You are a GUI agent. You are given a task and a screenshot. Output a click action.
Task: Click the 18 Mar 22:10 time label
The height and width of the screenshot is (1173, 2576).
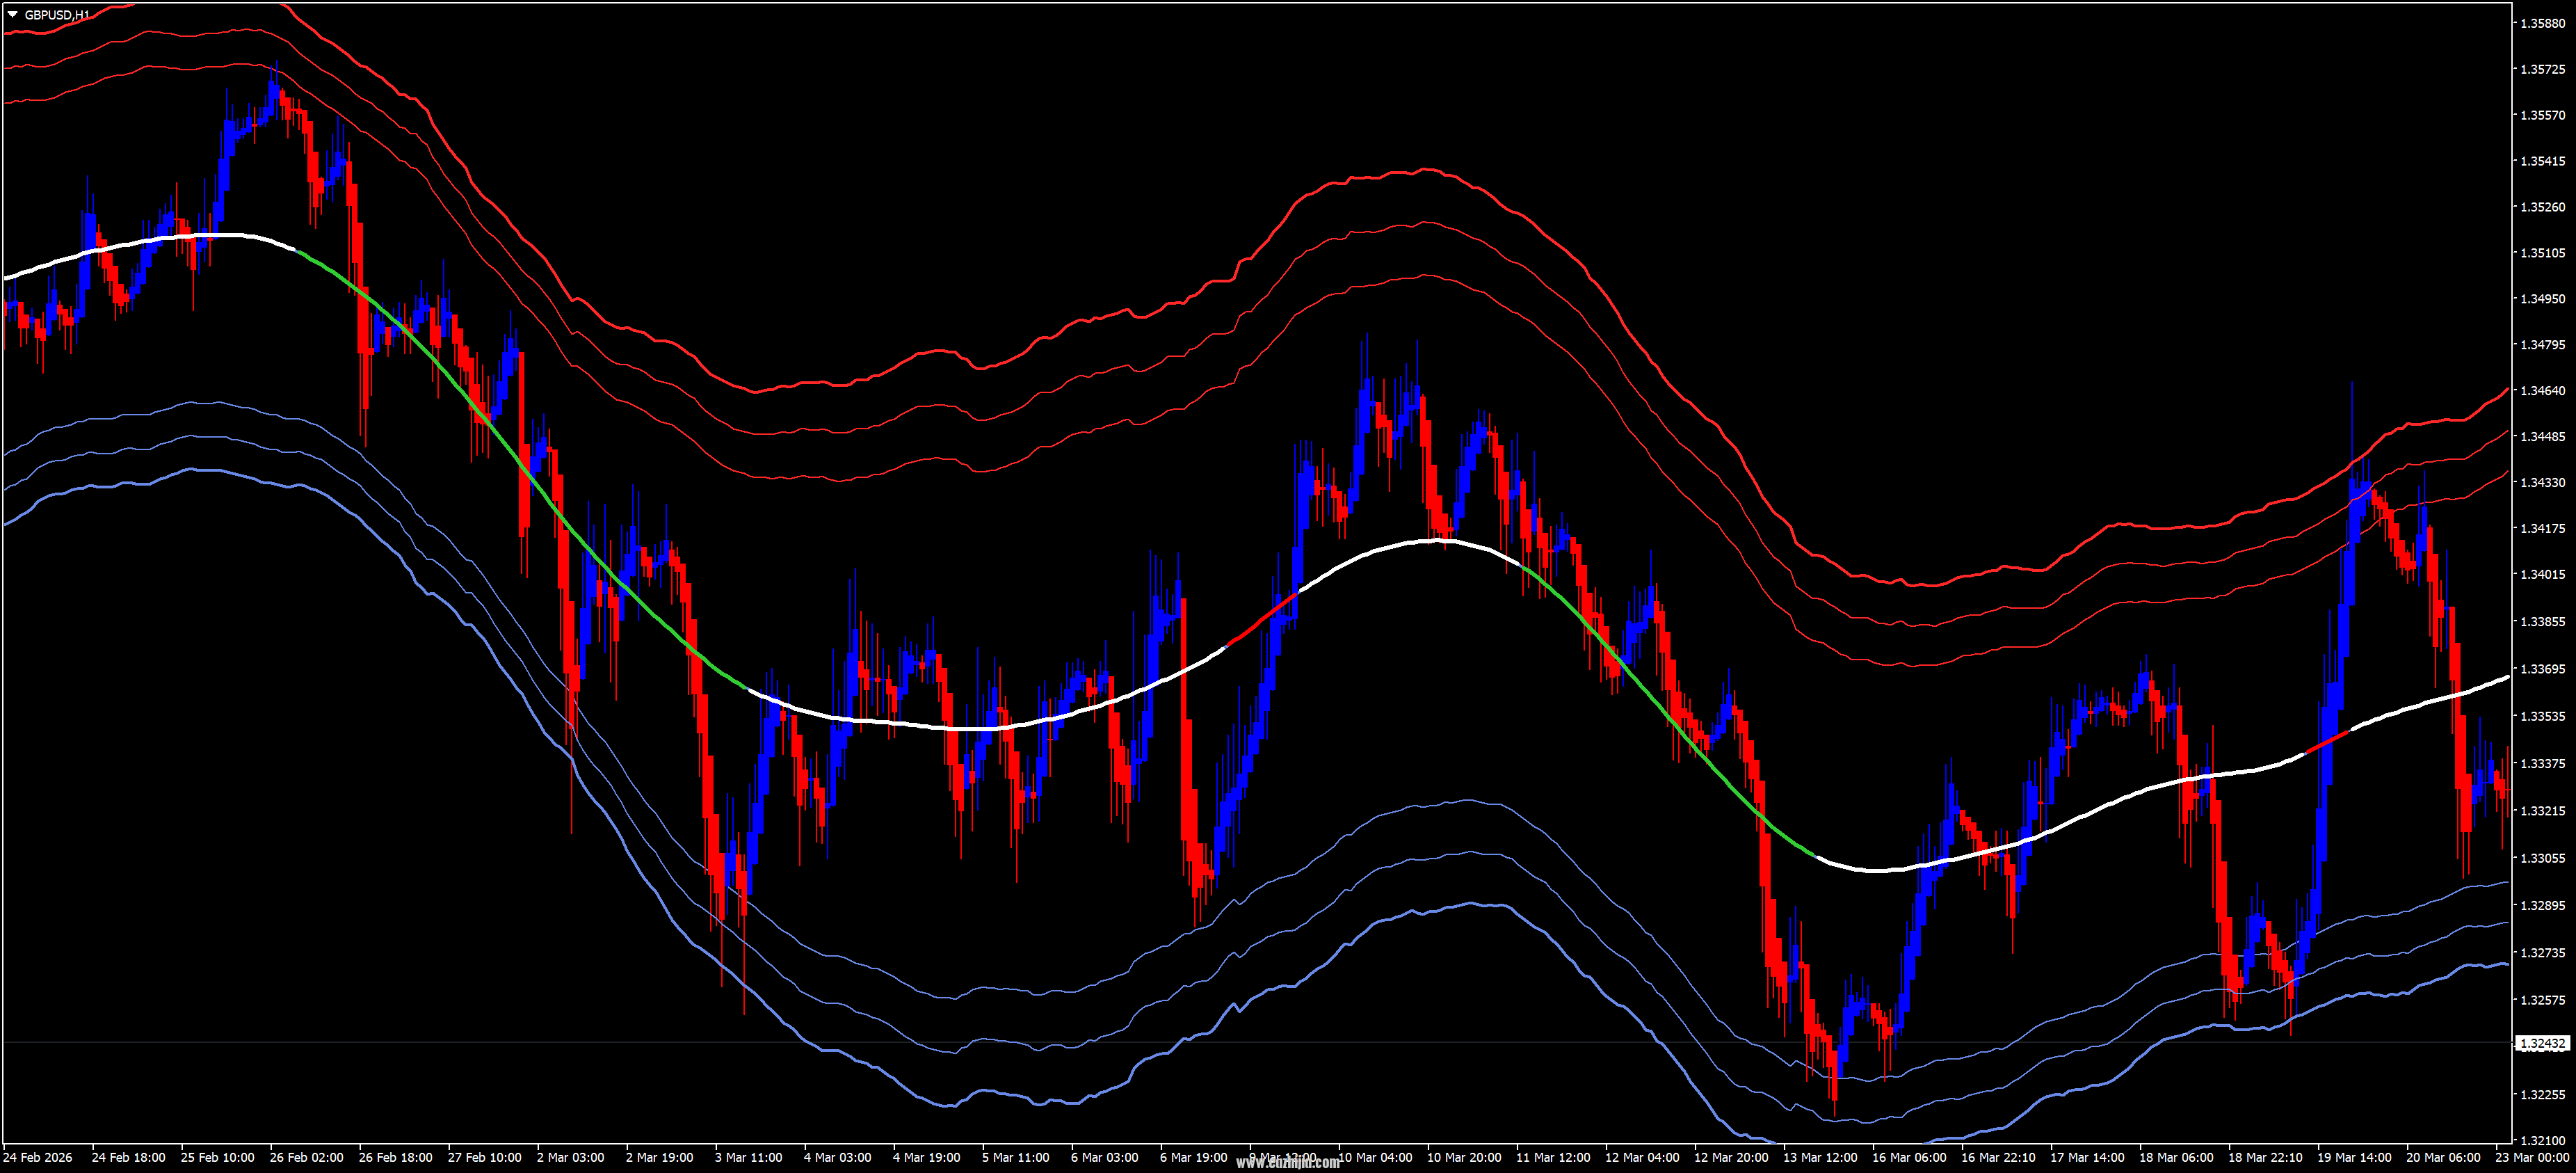(x=2266, y=1157)
